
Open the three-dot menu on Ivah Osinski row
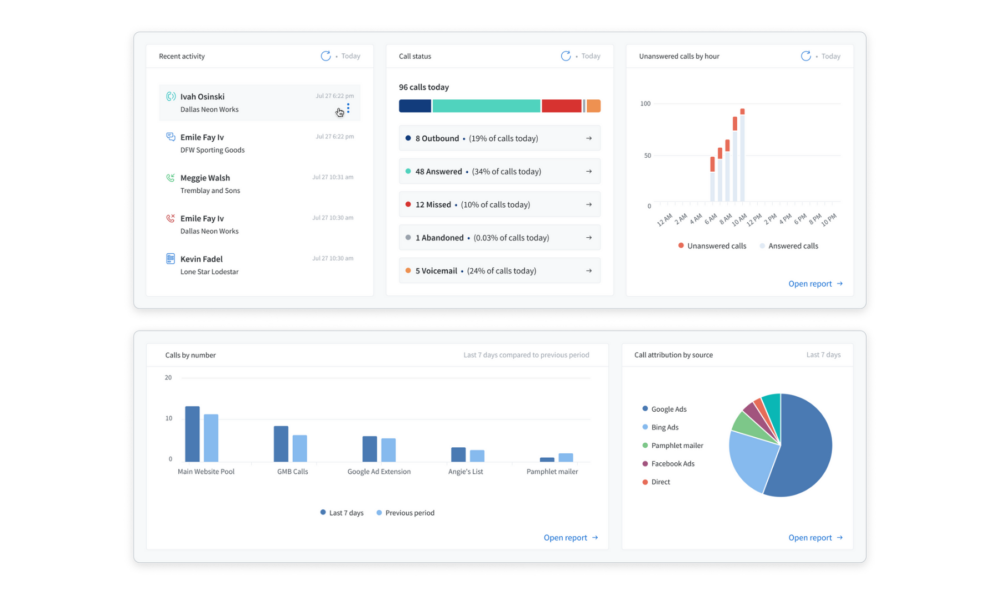(348, 108)
